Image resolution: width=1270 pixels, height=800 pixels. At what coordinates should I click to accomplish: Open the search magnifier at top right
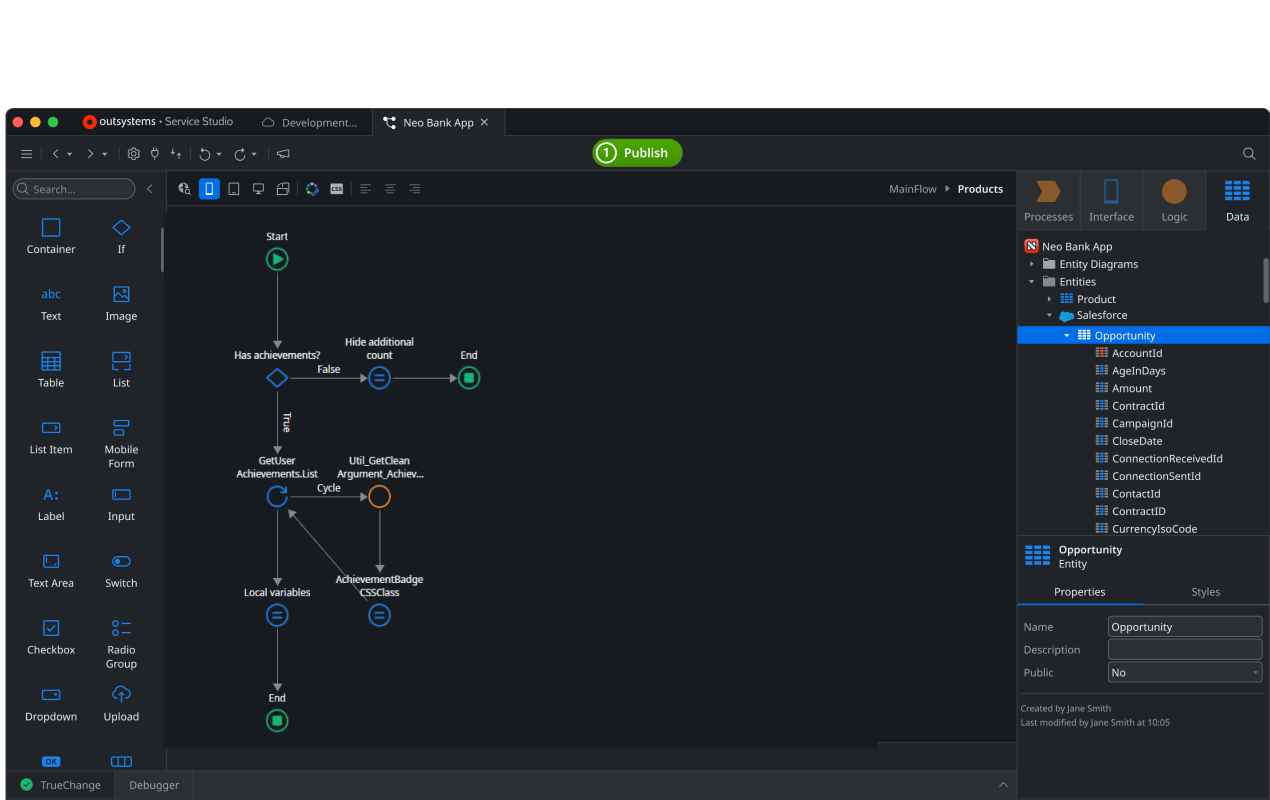click(1249, 154)
